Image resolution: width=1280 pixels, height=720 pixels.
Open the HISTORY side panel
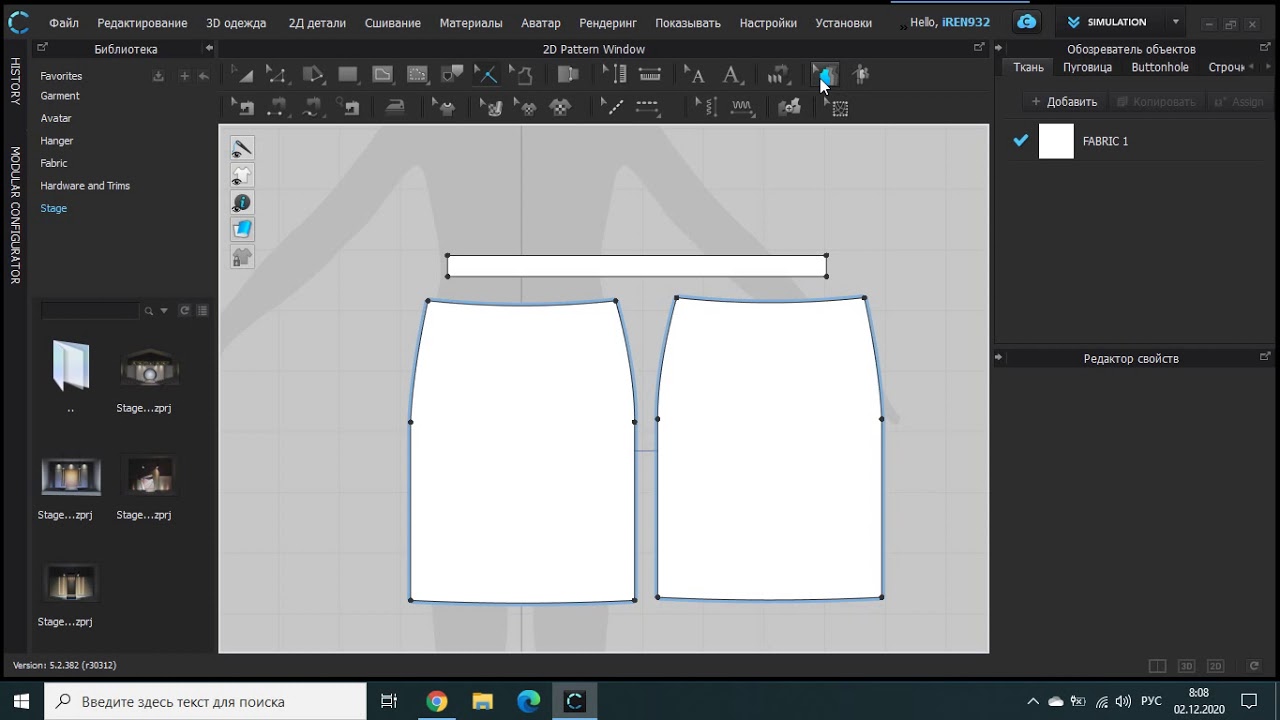15,81
